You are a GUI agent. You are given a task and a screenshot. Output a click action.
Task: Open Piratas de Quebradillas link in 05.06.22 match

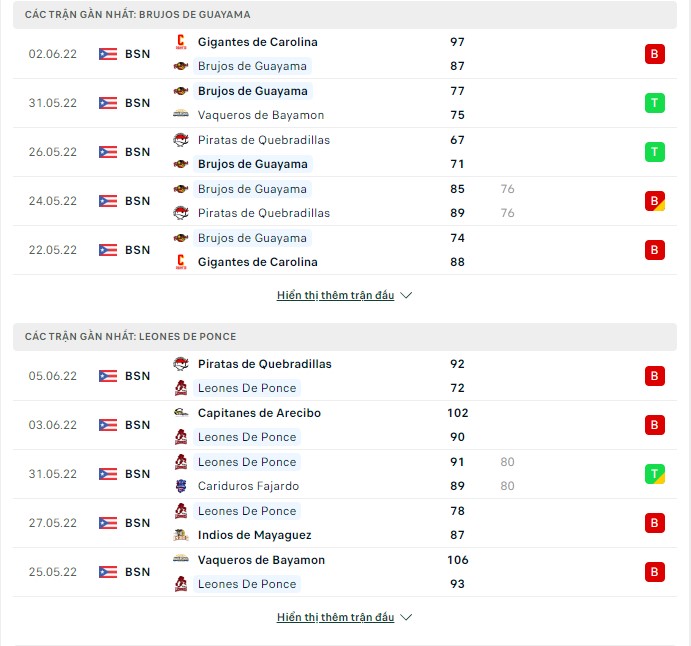(x=264, y=364)
